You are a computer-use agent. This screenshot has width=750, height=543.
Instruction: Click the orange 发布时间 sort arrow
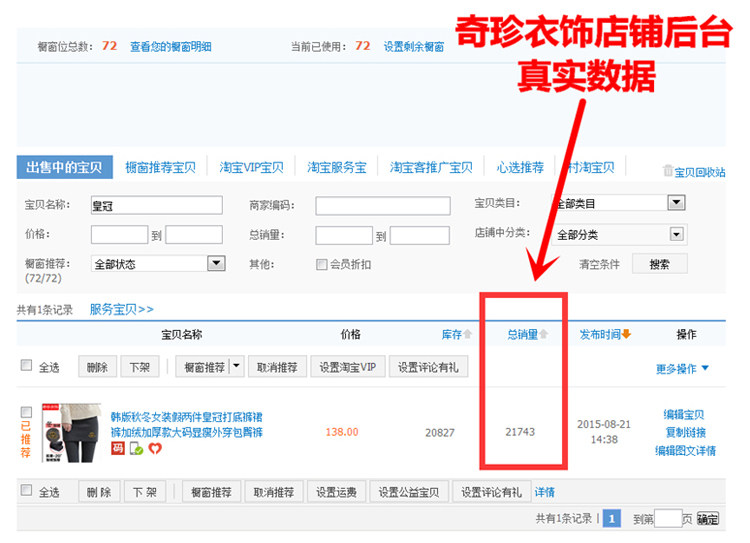(626, 334)
